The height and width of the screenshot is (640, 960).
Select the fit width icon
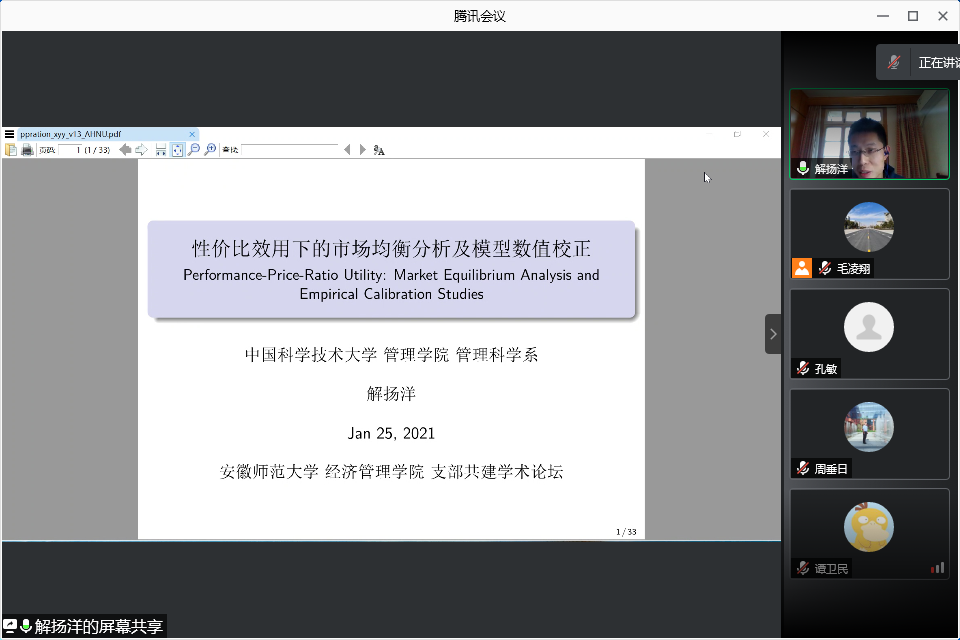[x=160, y=150]
